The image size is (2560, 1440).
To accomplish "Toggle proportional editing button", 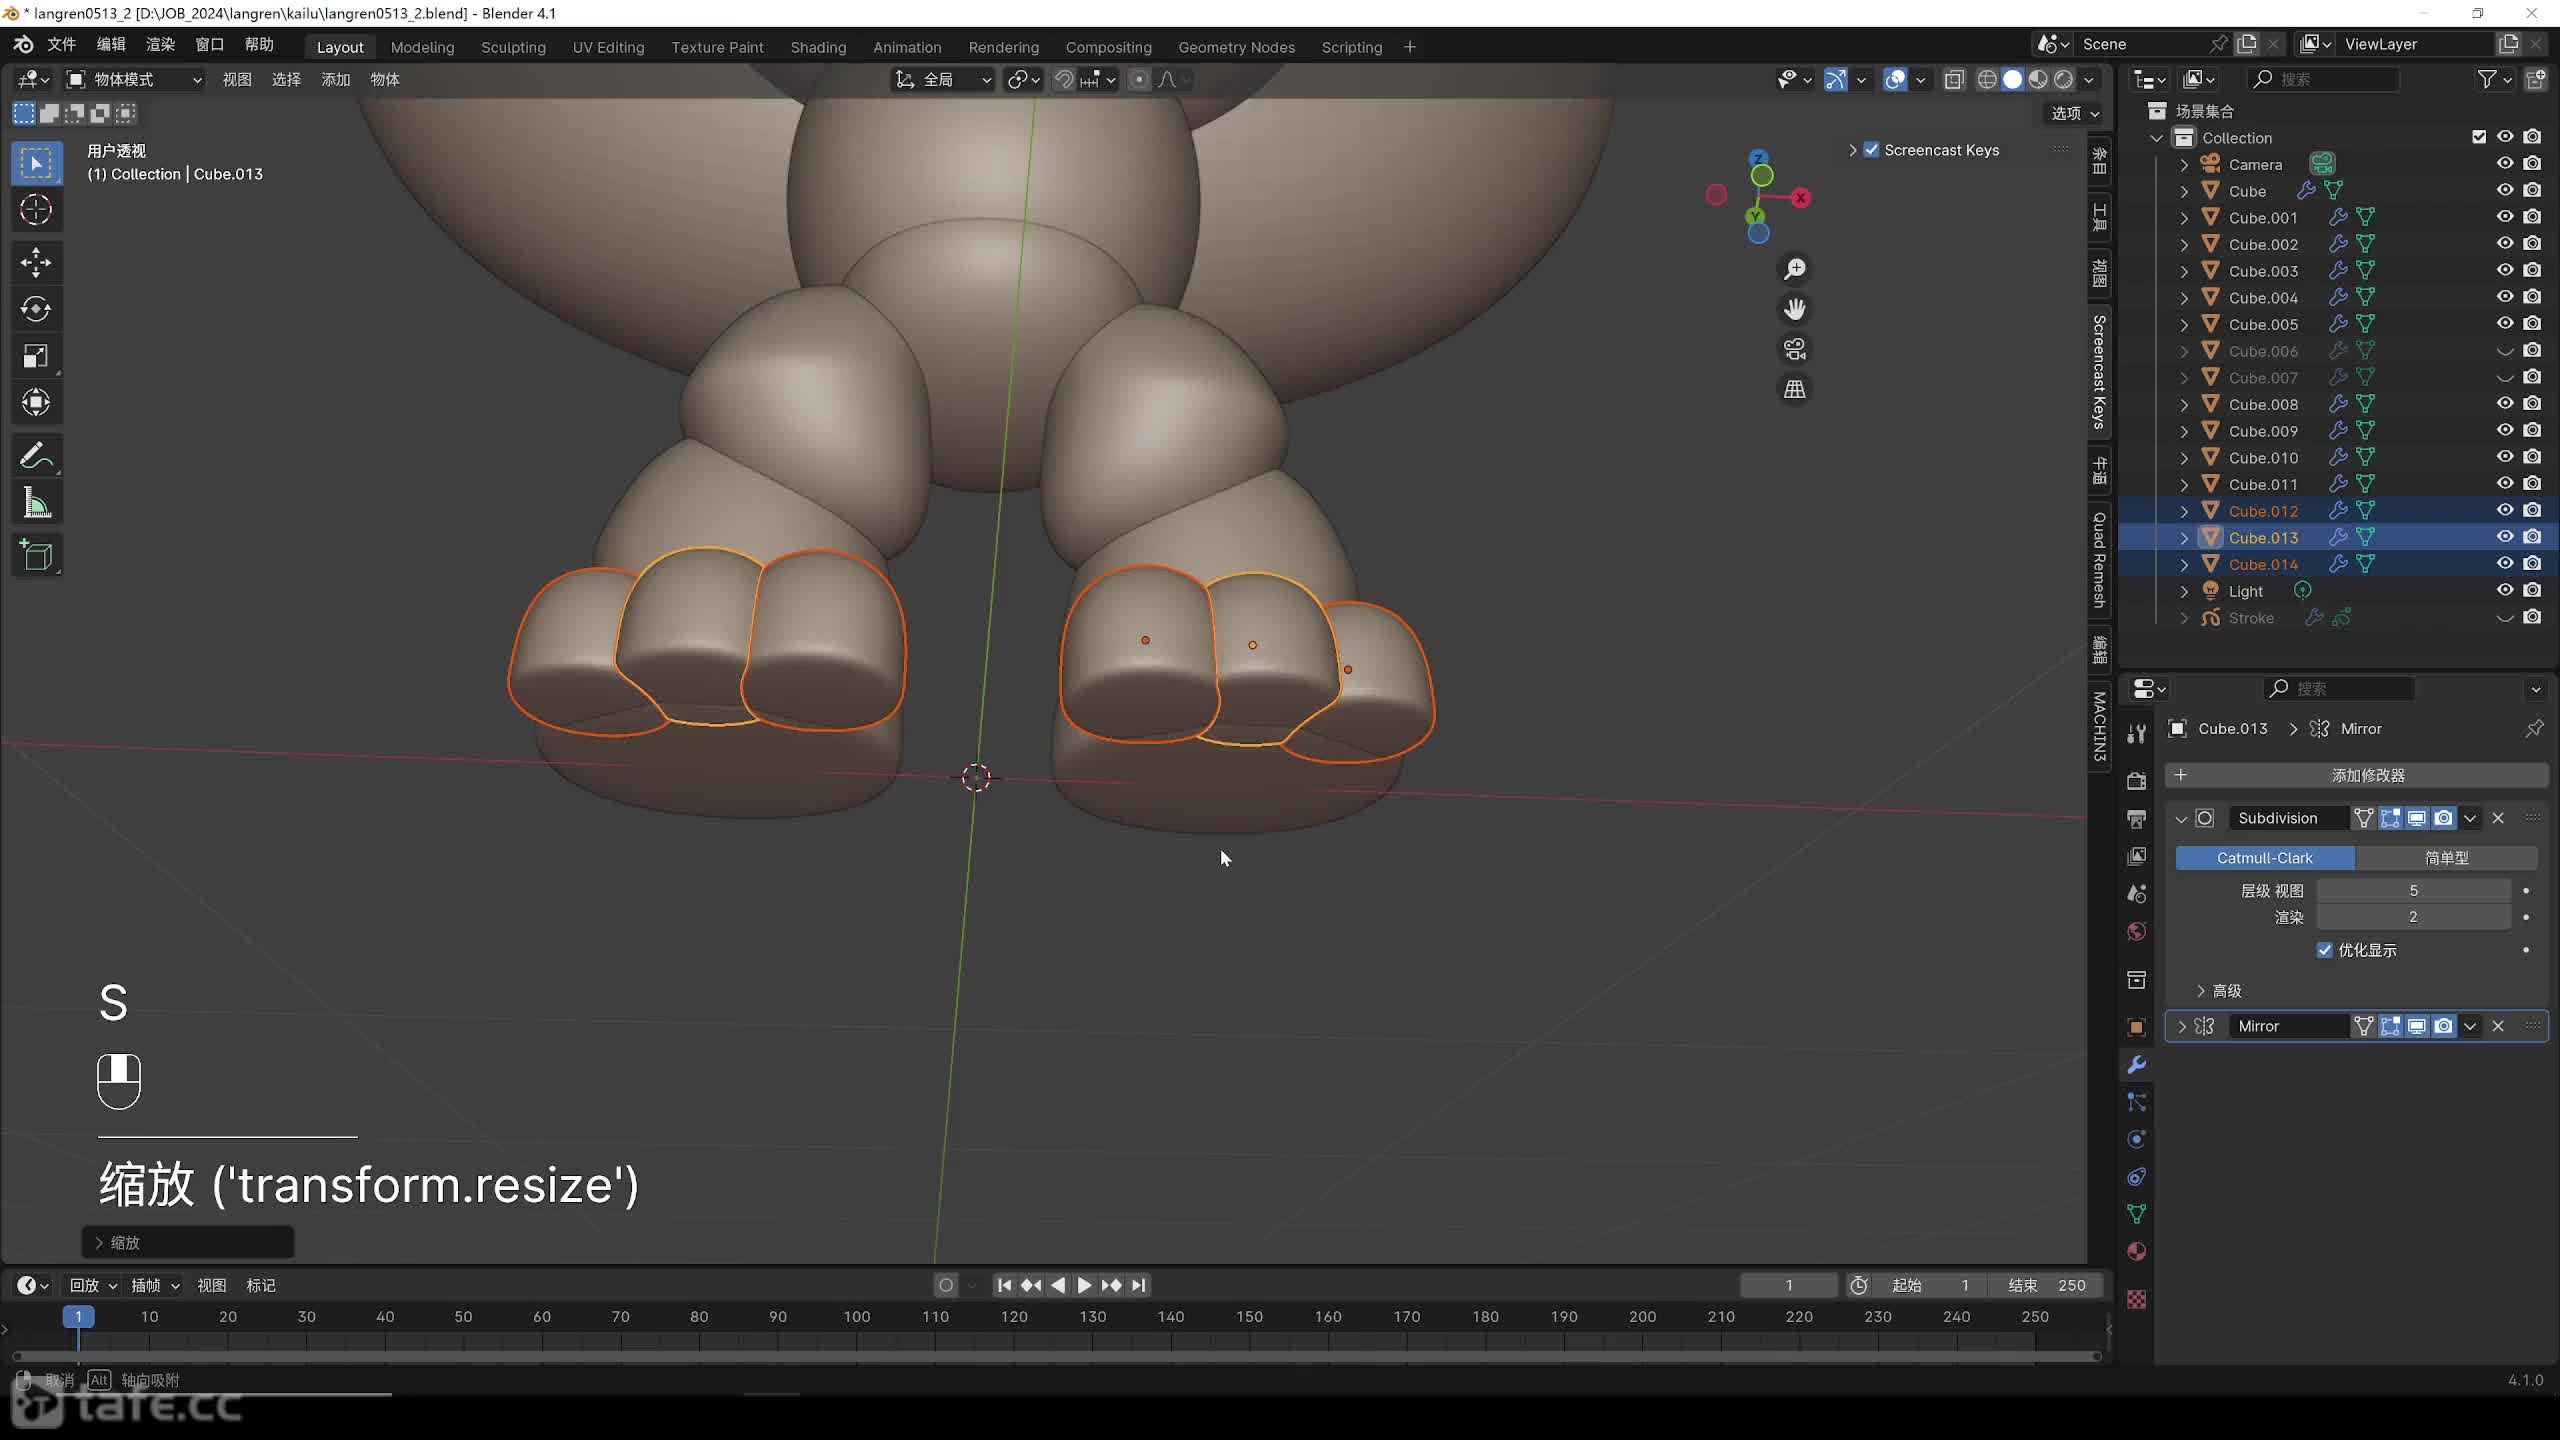I will coord(1139,79).
